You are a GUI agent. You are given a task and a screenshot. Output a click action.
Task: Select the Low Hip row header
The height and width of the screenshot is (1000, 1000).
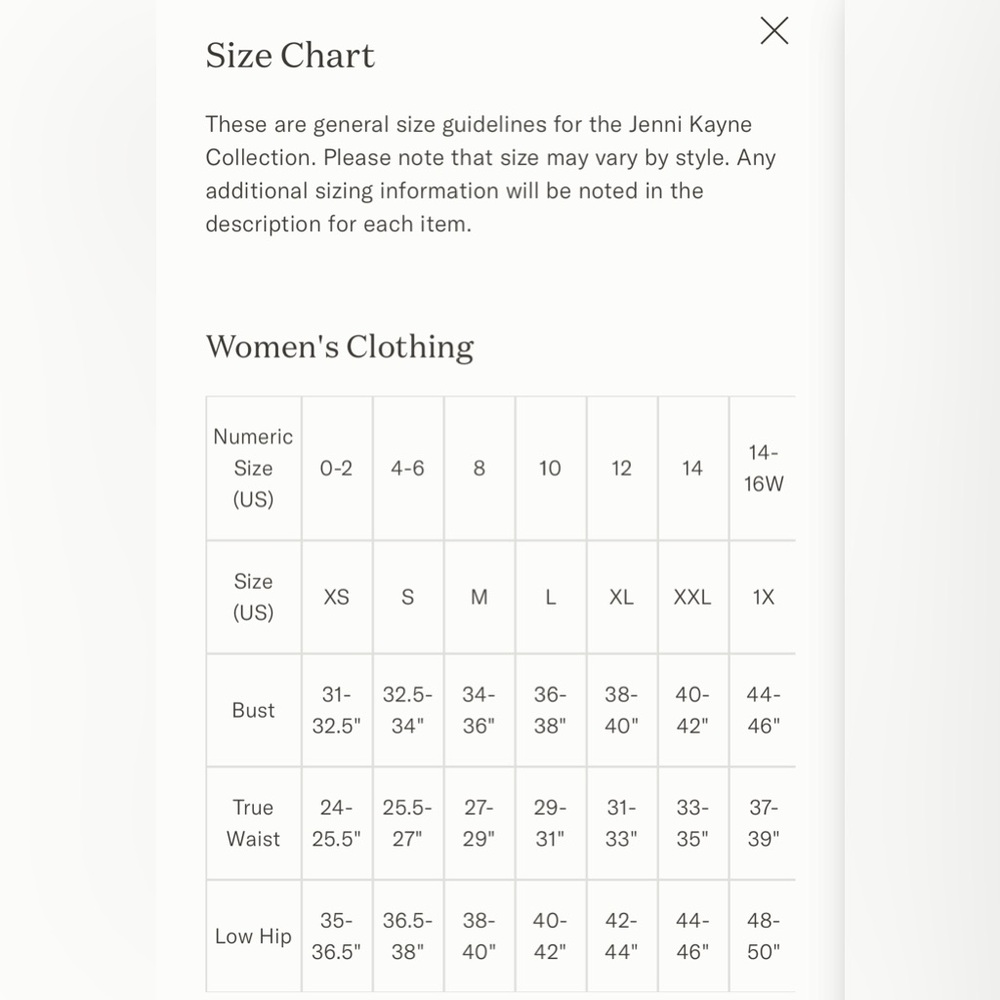(253, 936)
